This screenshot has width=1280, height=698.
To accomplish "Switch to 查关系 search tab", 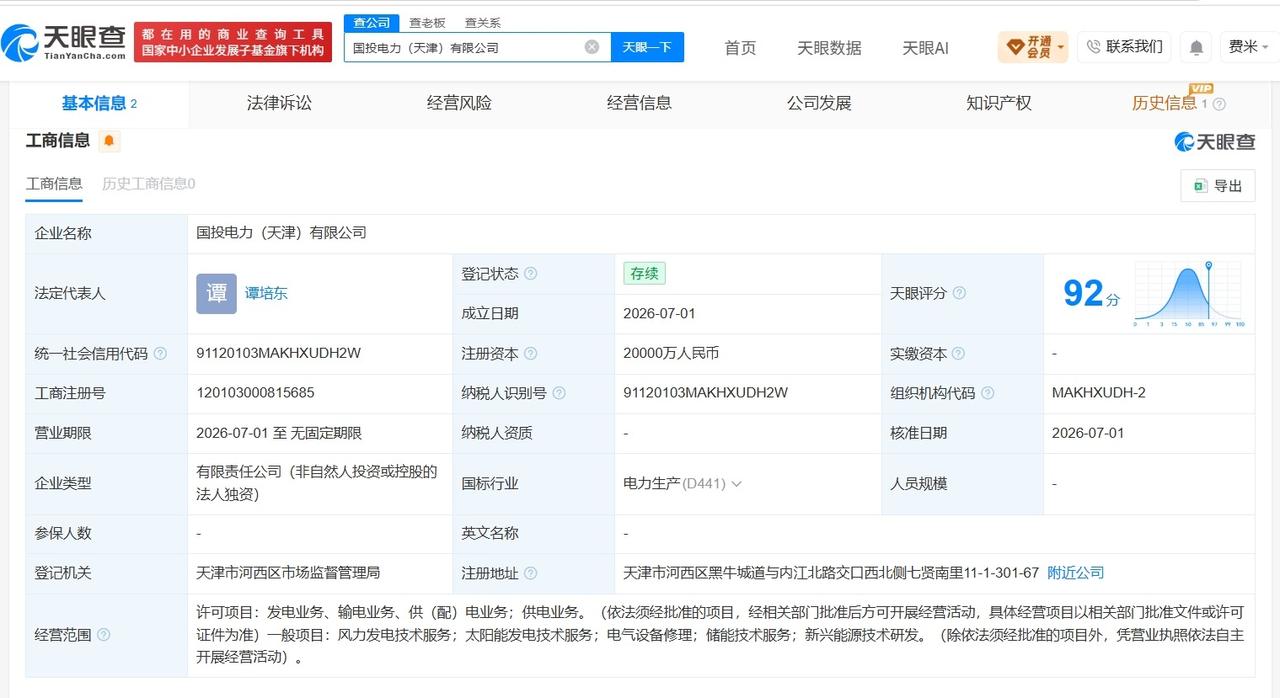I will point(483,22).
